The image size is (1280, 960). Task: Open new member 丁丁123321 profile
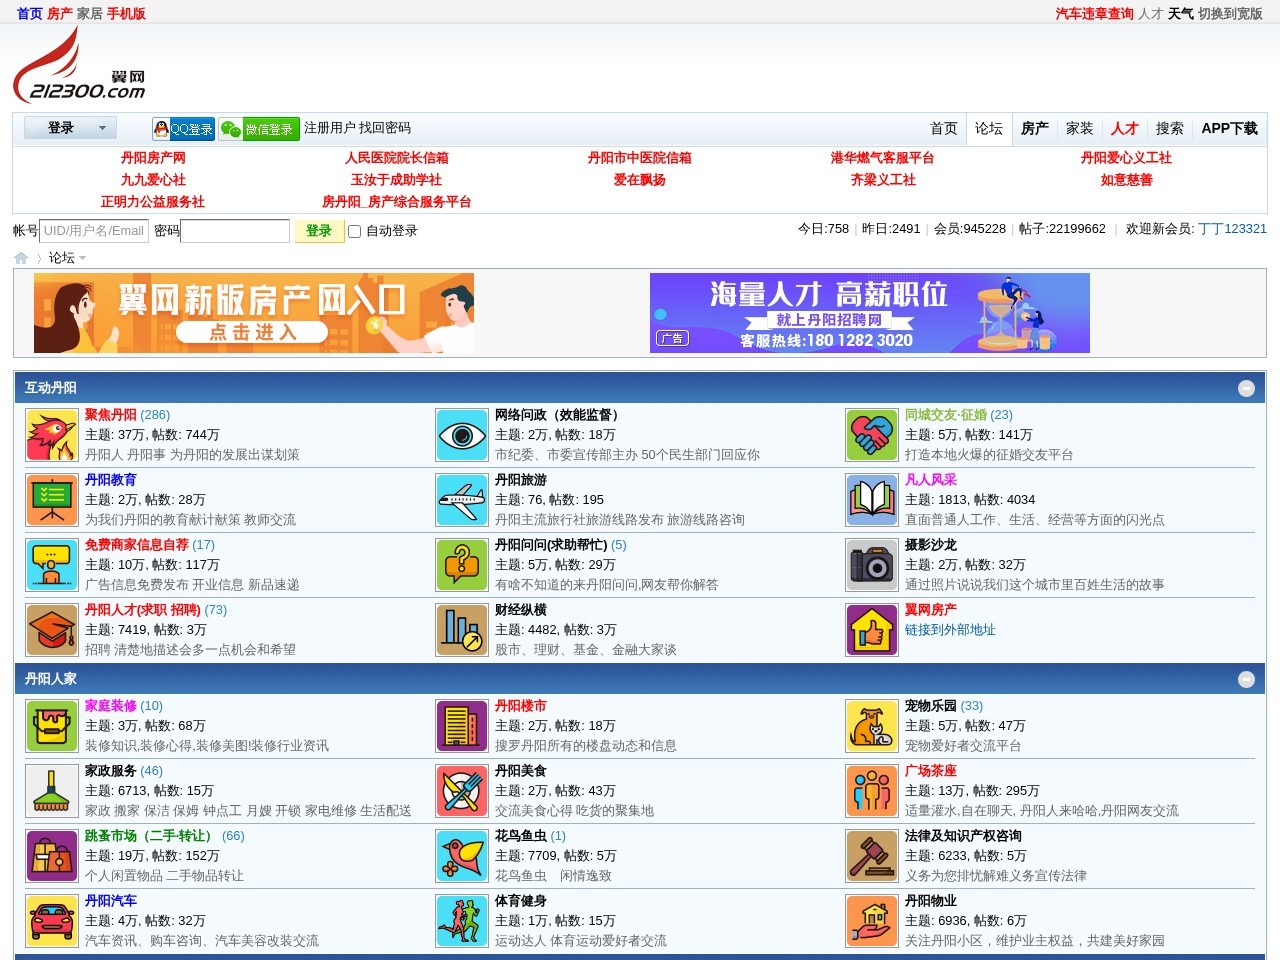[x=1233, y=229]
